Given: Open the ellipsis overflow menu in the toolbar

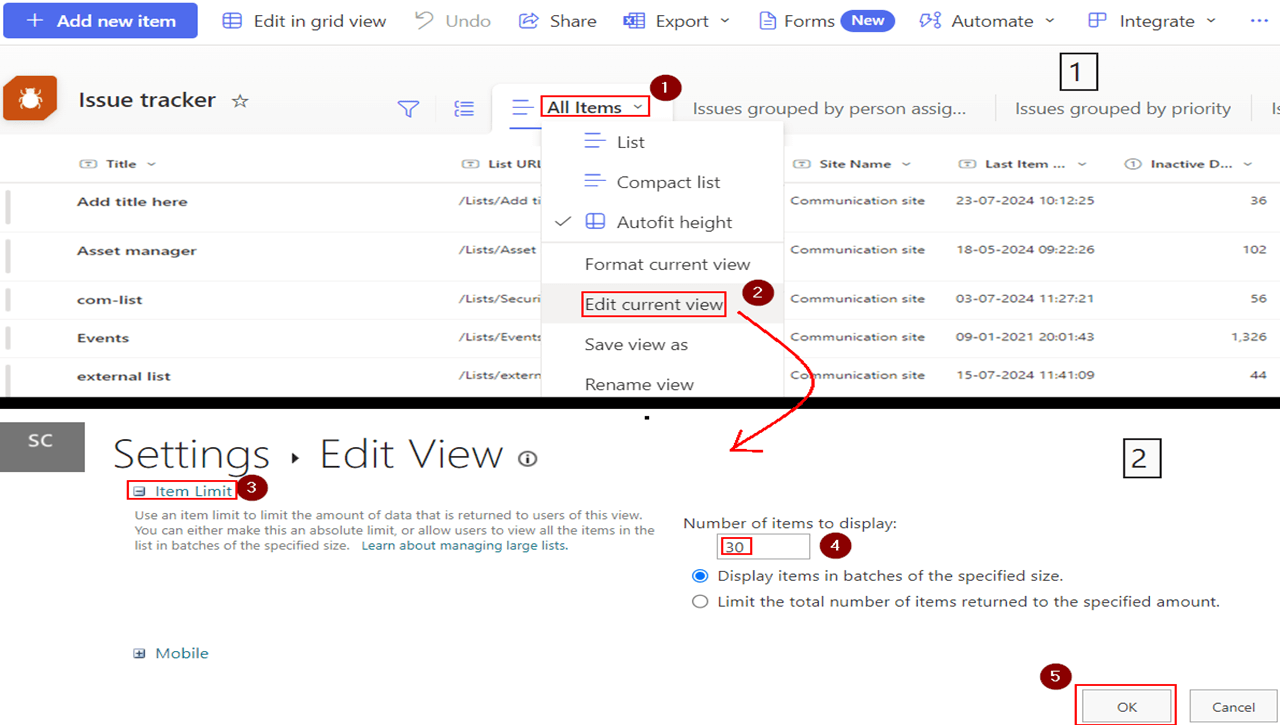Looking at the screenshot, I should coord(1258,20).
